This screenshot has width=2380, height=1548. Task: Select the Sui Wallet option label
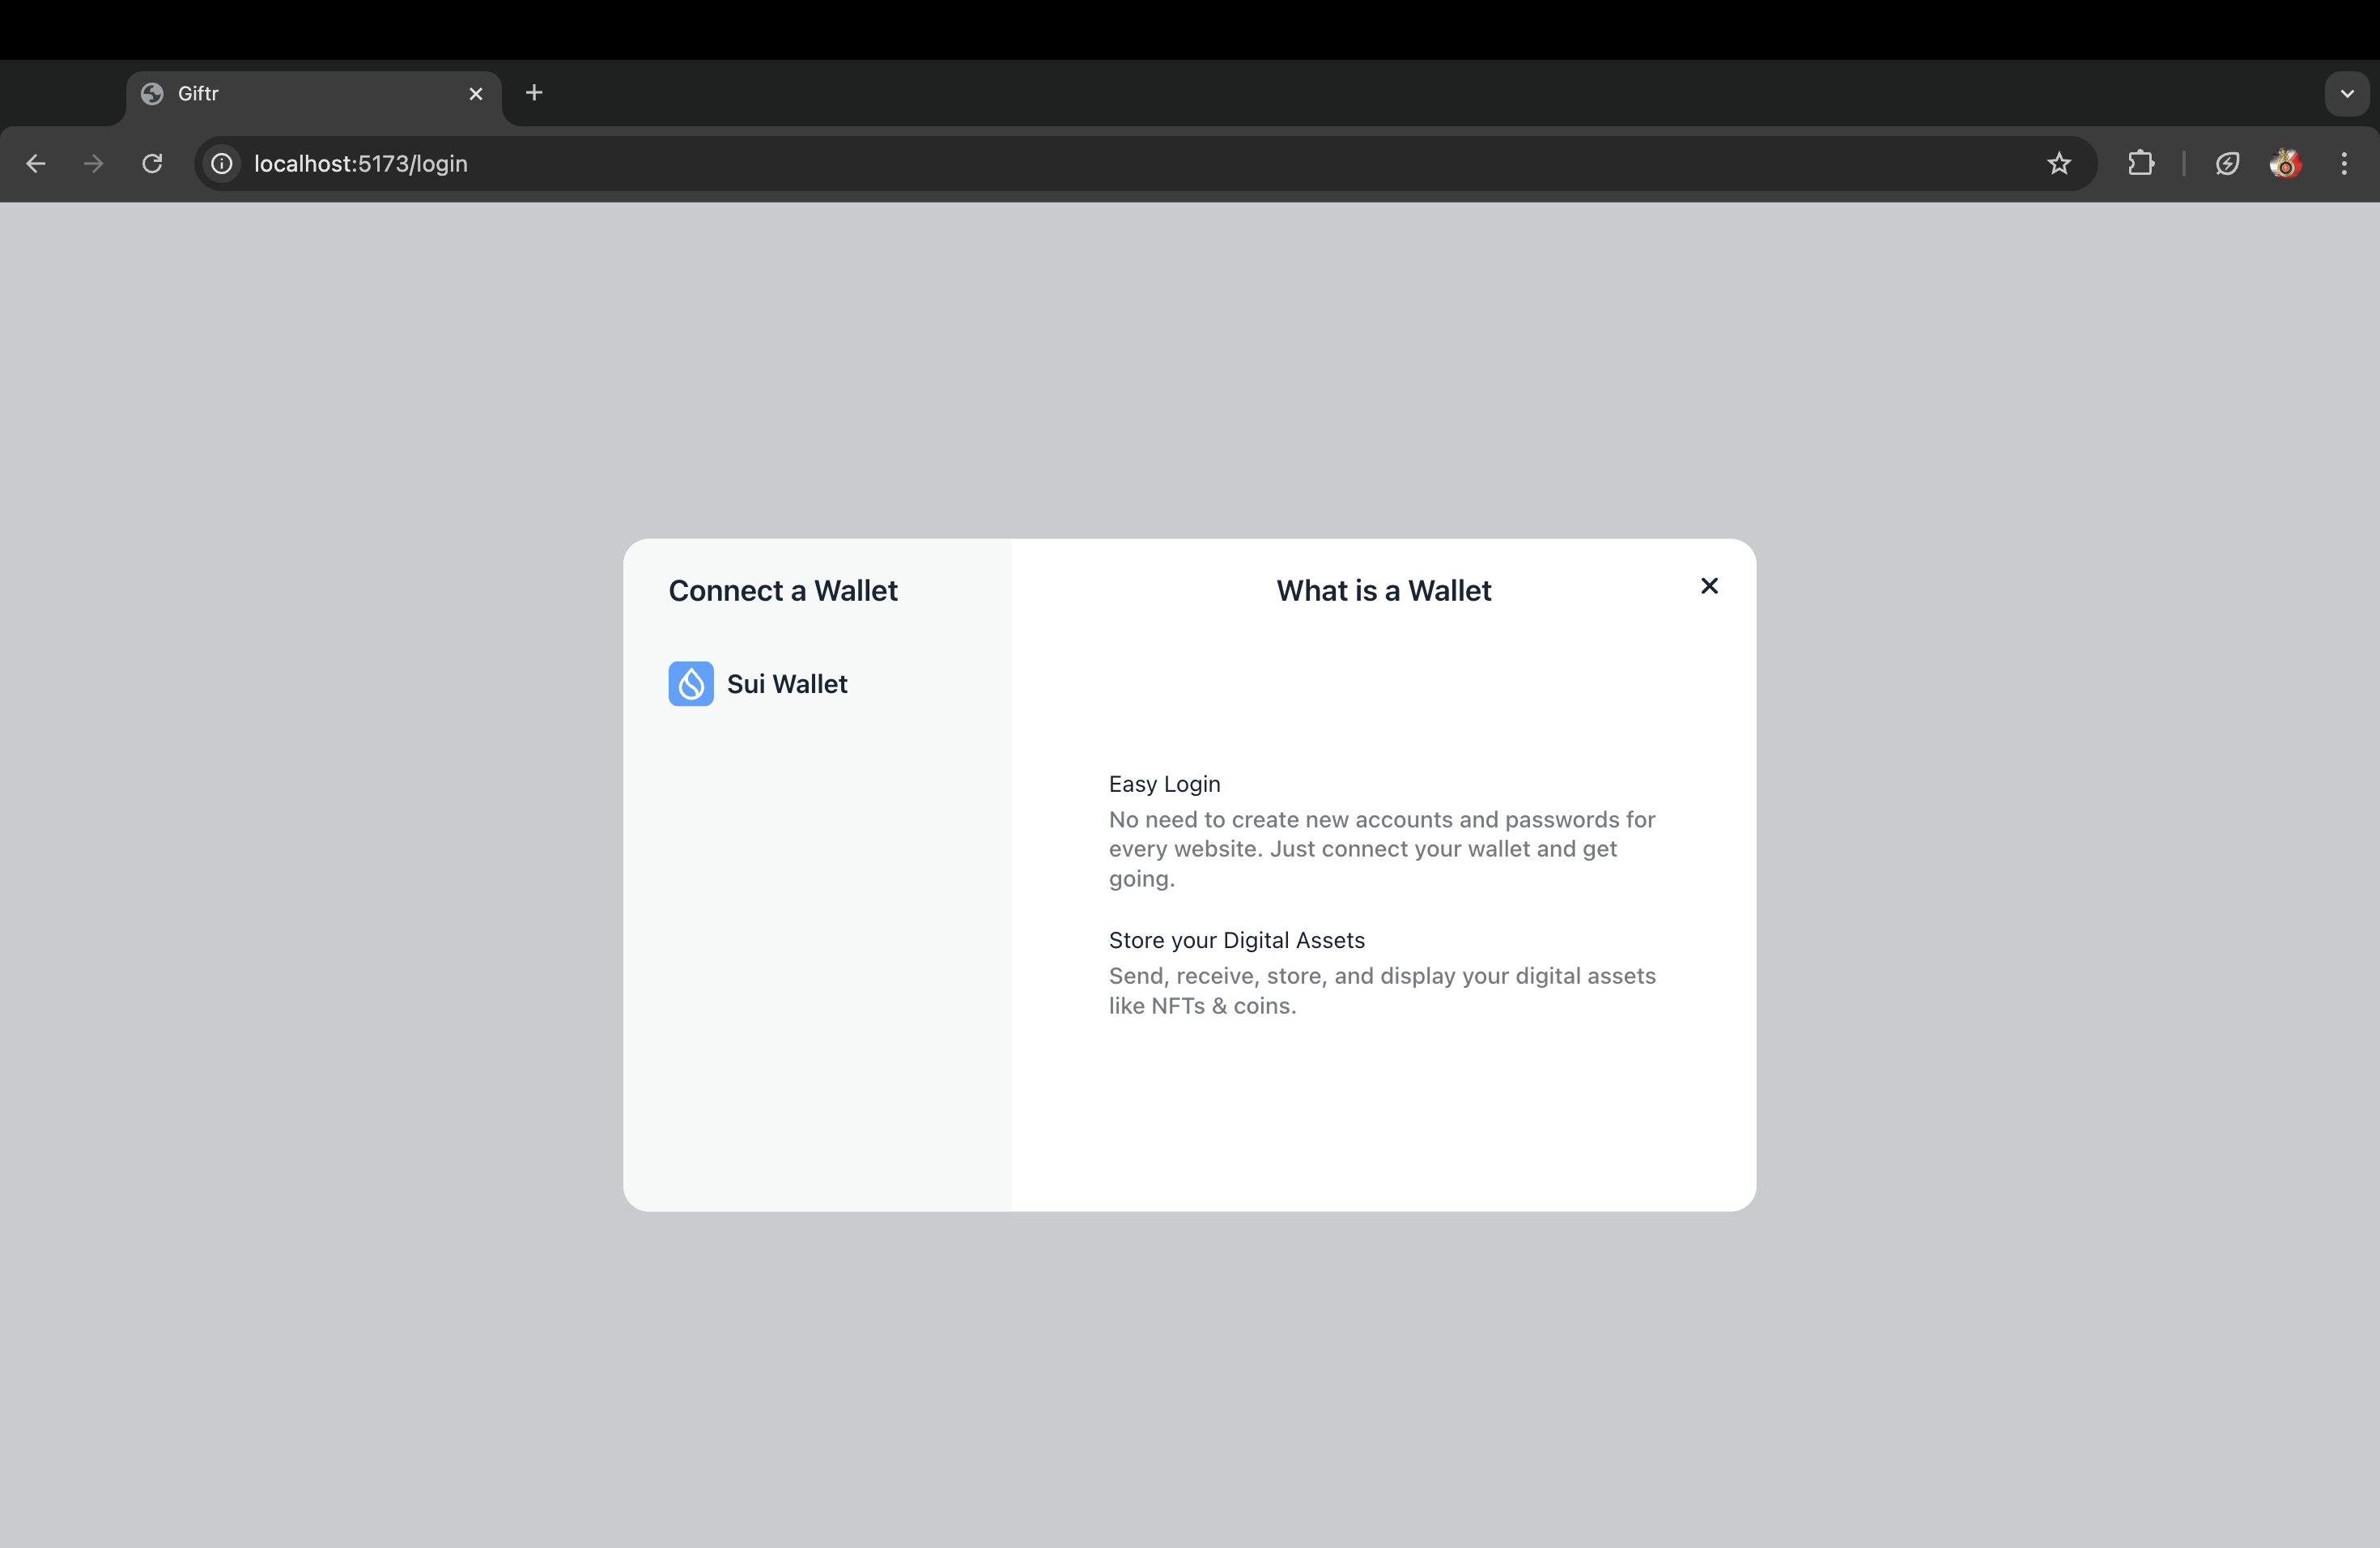coord(786,684)
